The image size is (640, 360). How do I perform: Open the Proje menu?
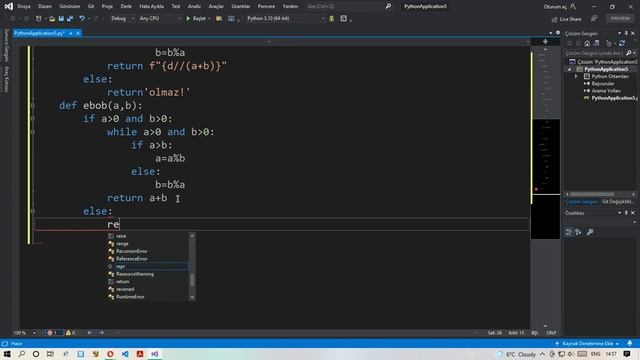(107, 7)
